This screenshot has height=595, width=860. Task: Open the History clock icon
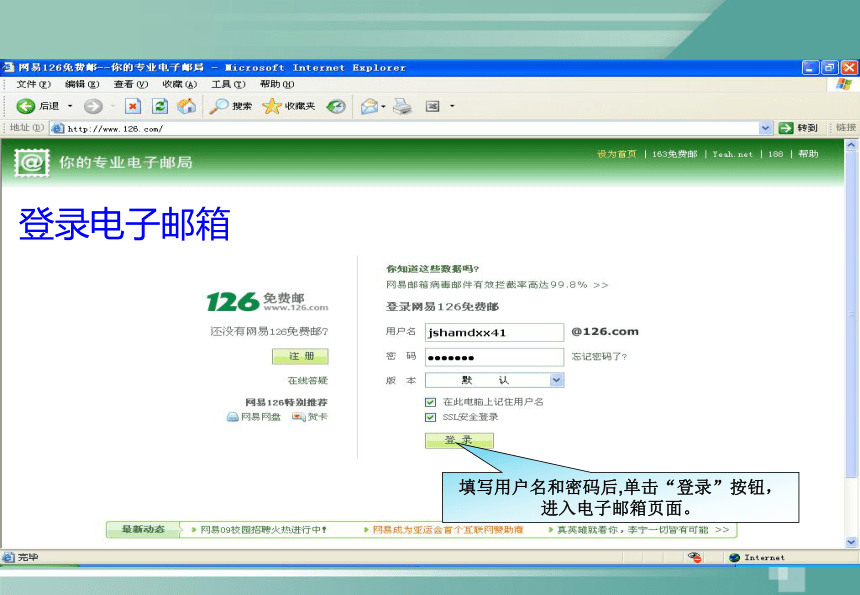[x=336, y=106]
